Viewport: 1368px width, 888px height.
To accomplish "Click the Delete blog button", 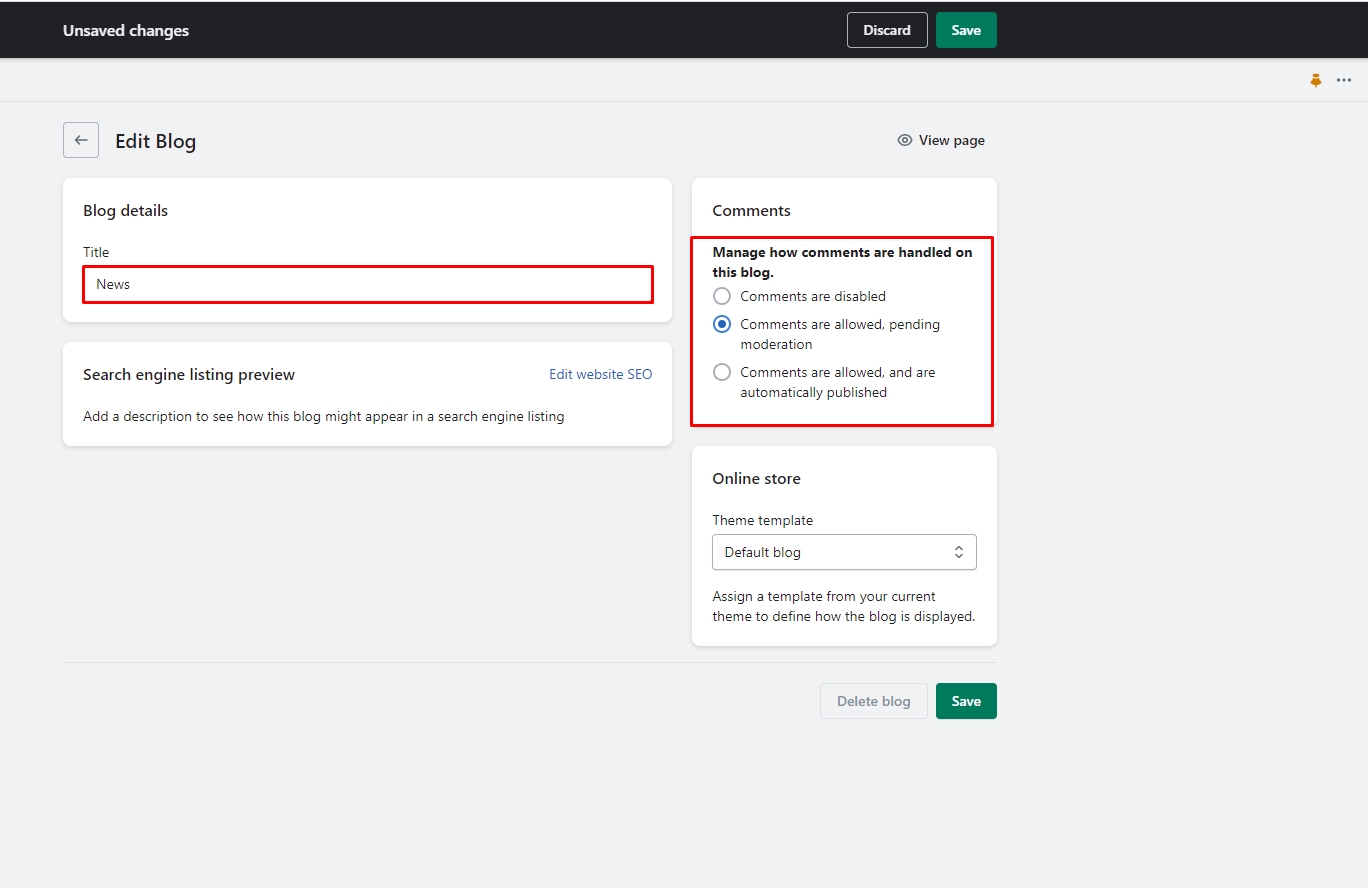I will (x=873, y=701).
